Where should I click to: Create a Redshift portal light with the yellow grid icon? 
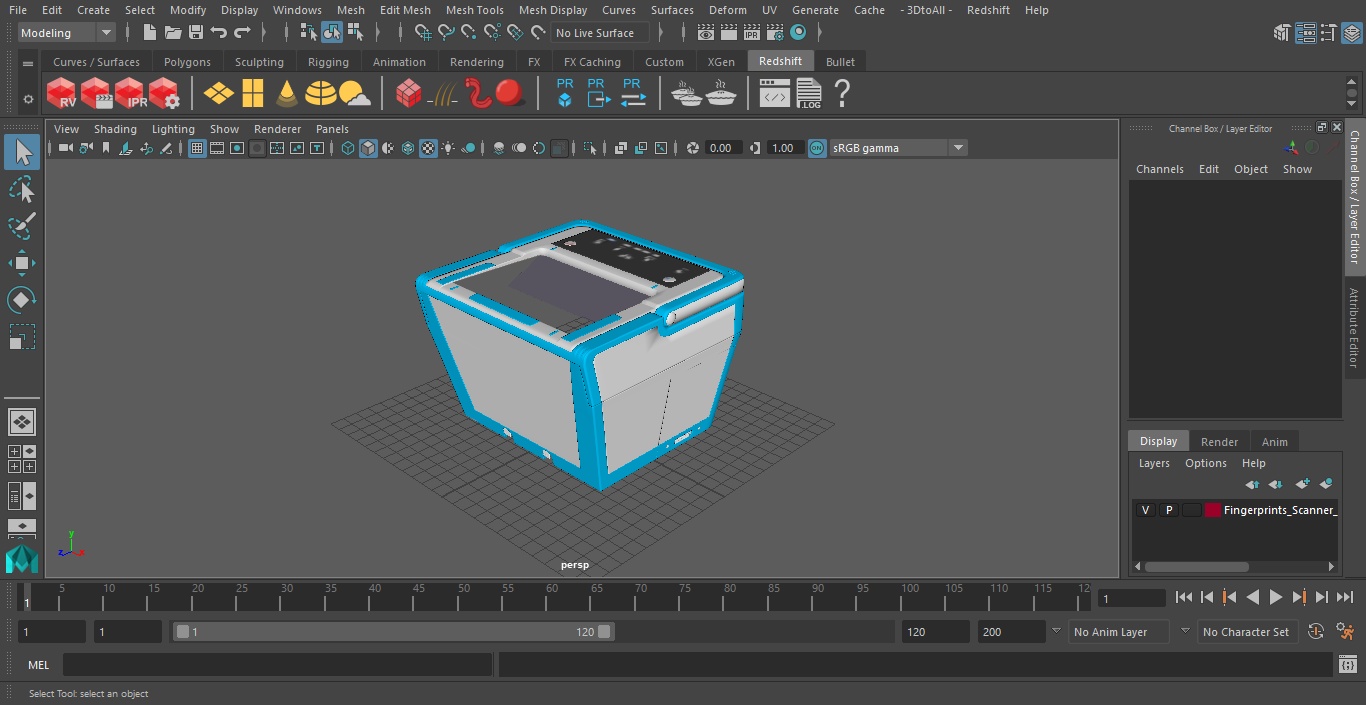tap(253, 94)
